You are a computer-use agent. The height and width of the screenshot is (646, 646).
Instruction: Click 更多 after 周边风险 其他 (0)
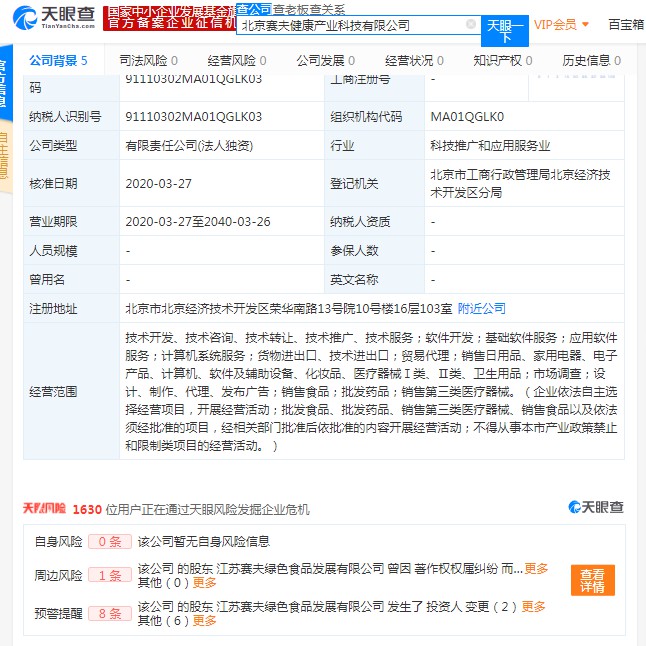click(204, 583)
